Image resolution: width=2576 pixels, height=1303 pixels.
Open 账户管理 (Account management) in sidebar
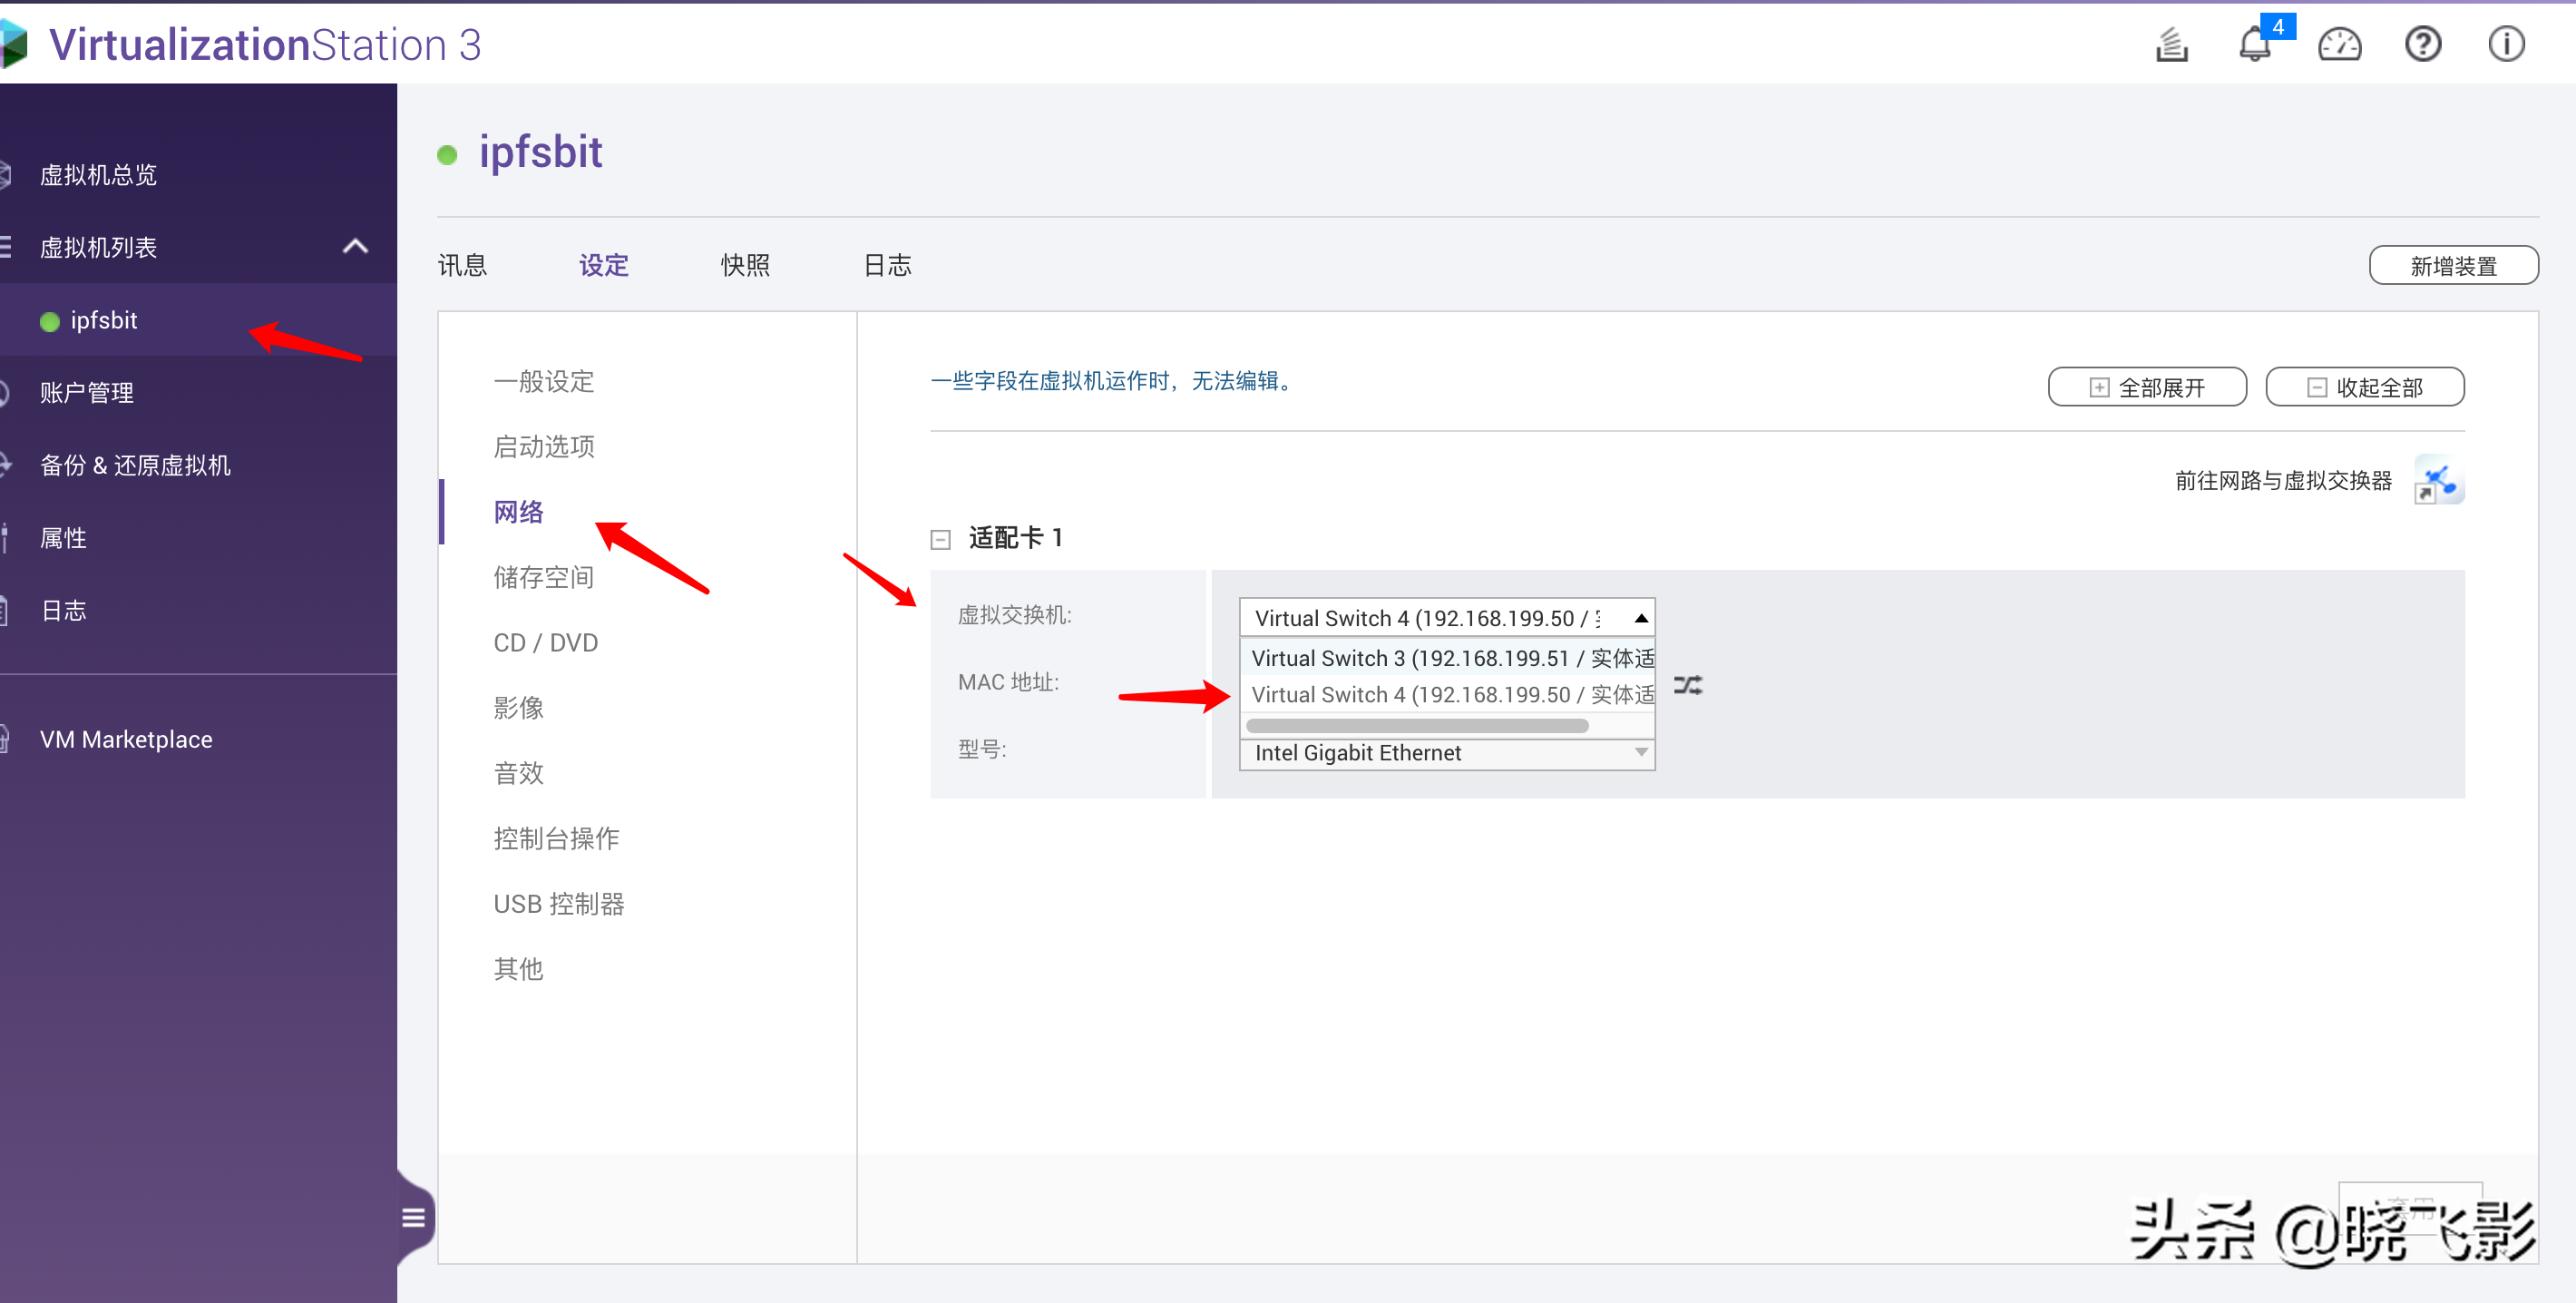click(86, 393)
